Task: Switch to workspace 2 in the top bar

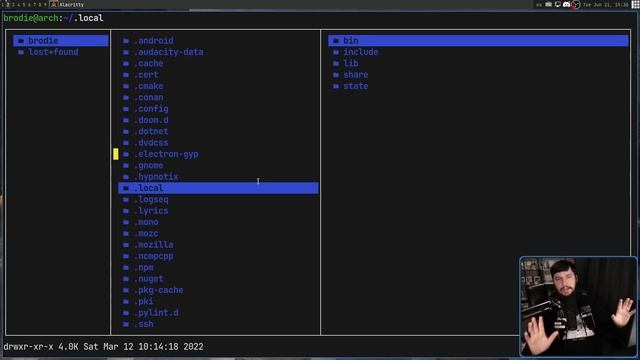Action: (x=8, y=4)
